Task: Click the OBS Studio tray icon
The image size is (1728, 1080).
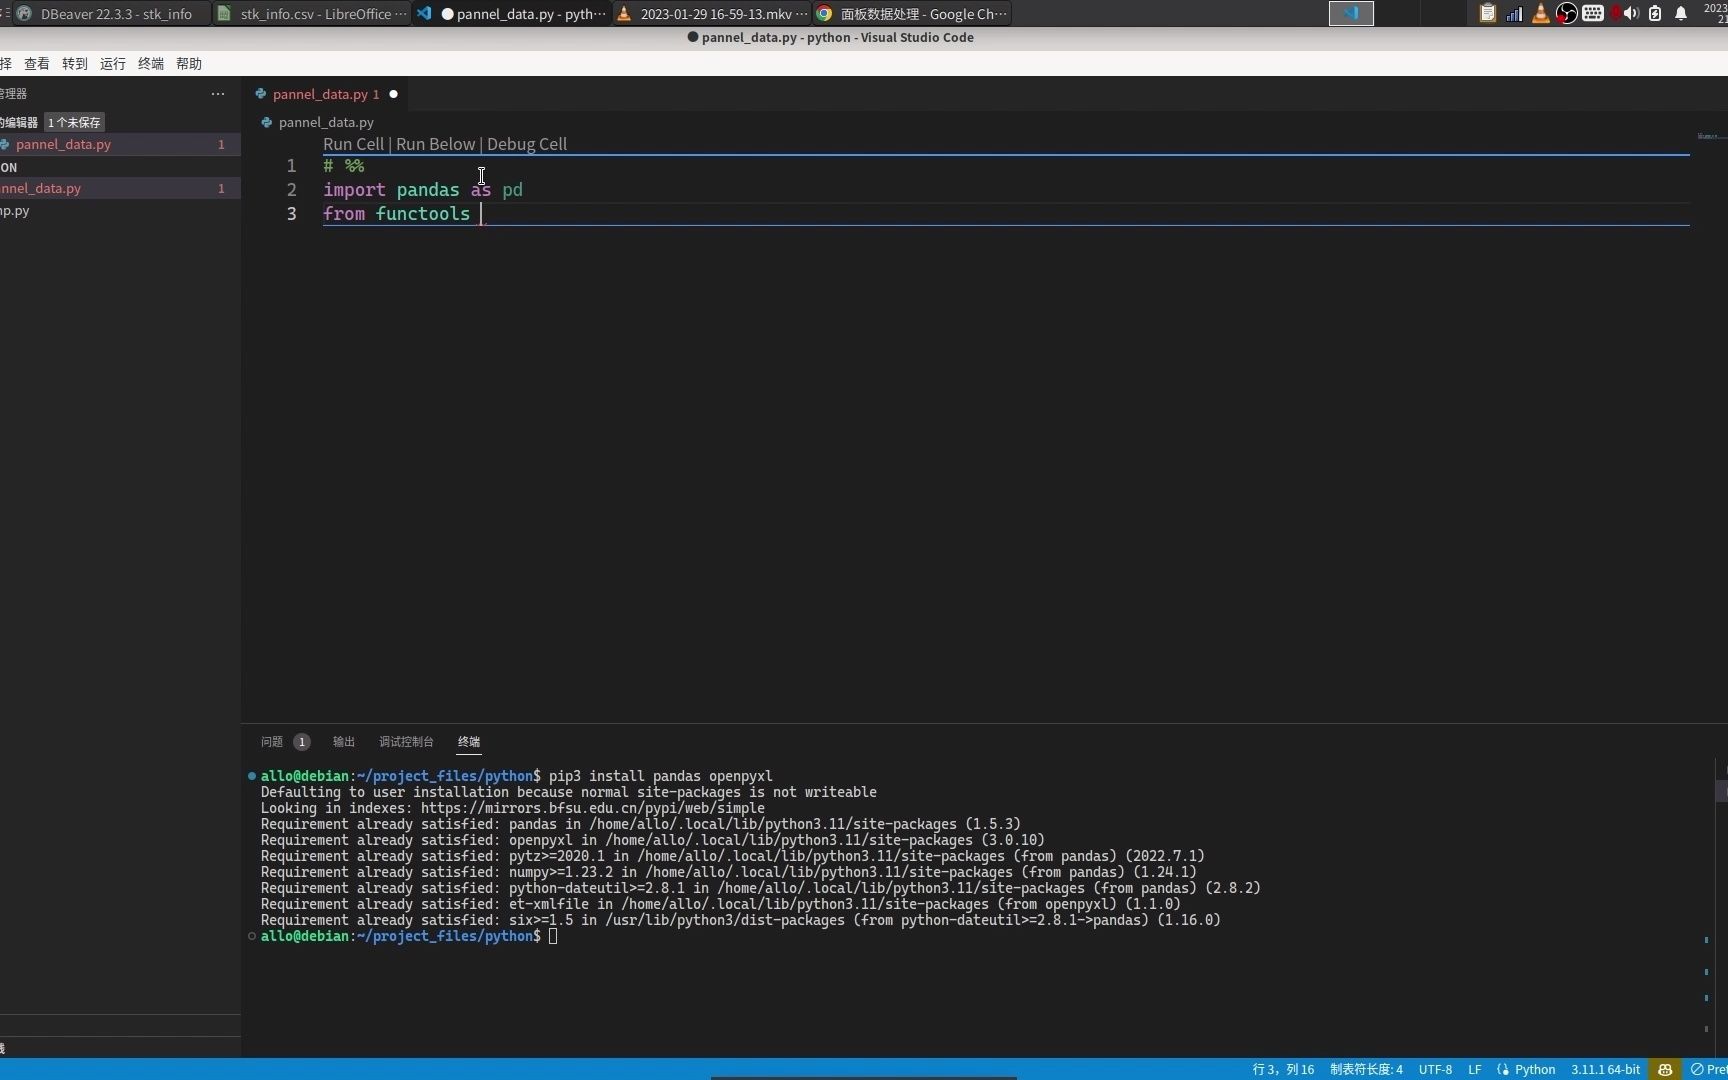Action: [1567, 13]
